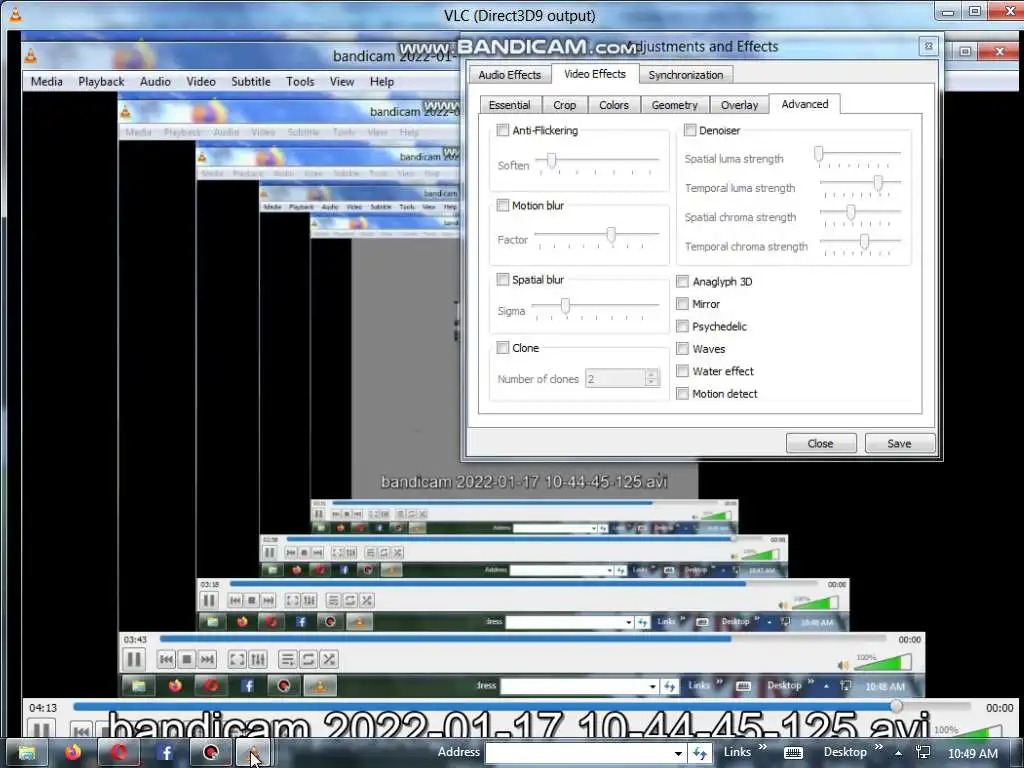Open the Geometry tab
The image size is (1024, 768).
[x=675, y=105]
